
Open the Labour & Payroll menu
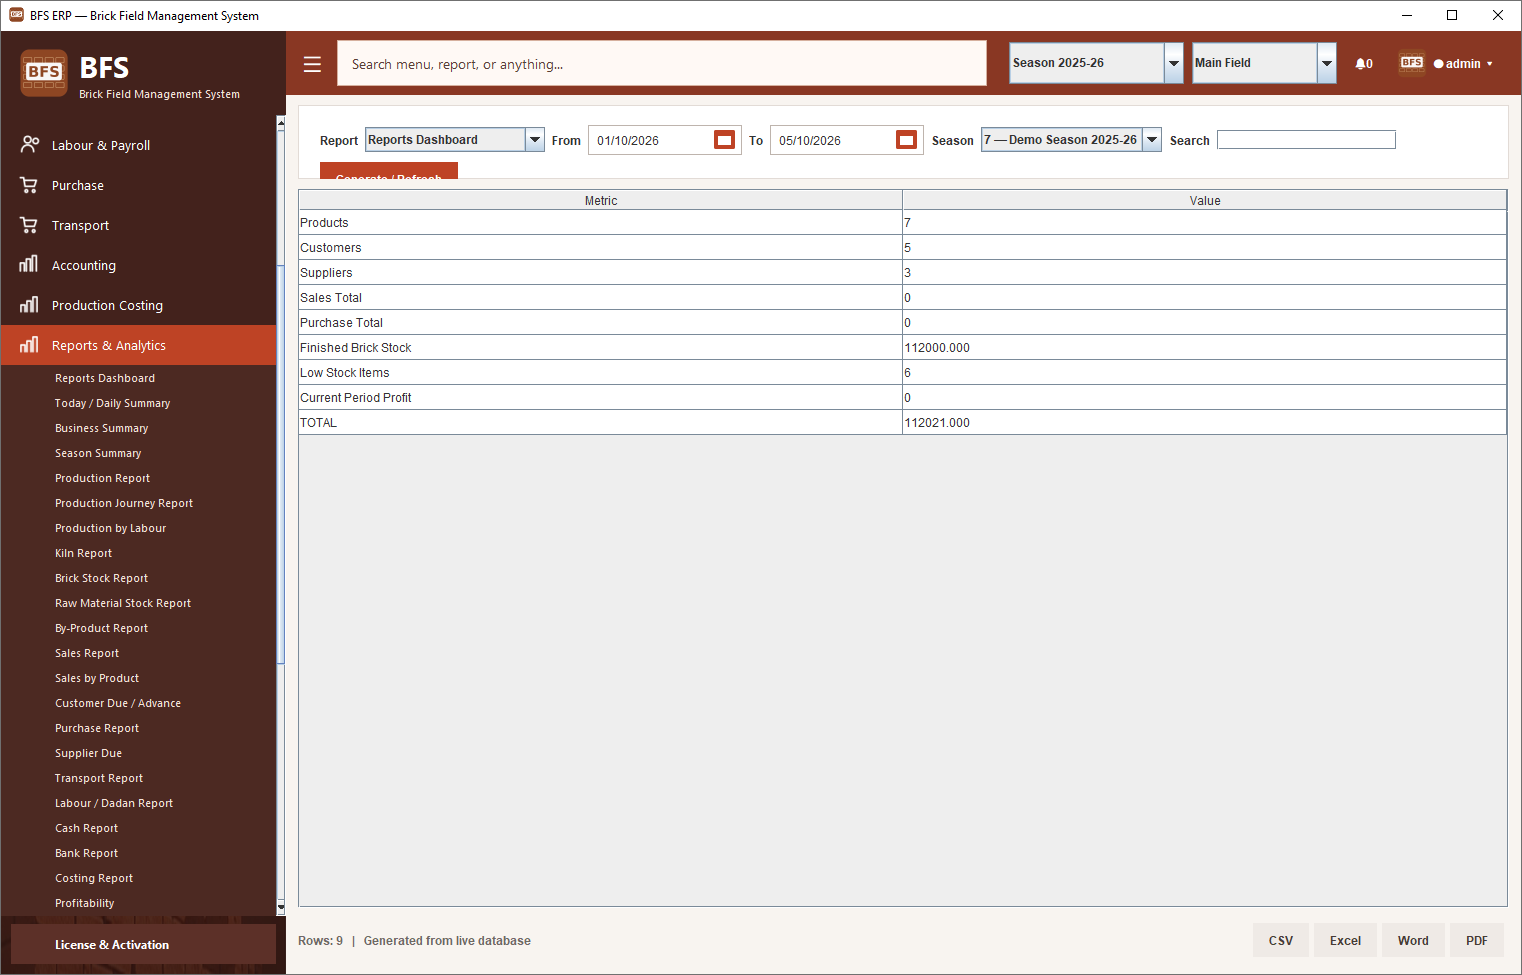[x=138, y=145]
